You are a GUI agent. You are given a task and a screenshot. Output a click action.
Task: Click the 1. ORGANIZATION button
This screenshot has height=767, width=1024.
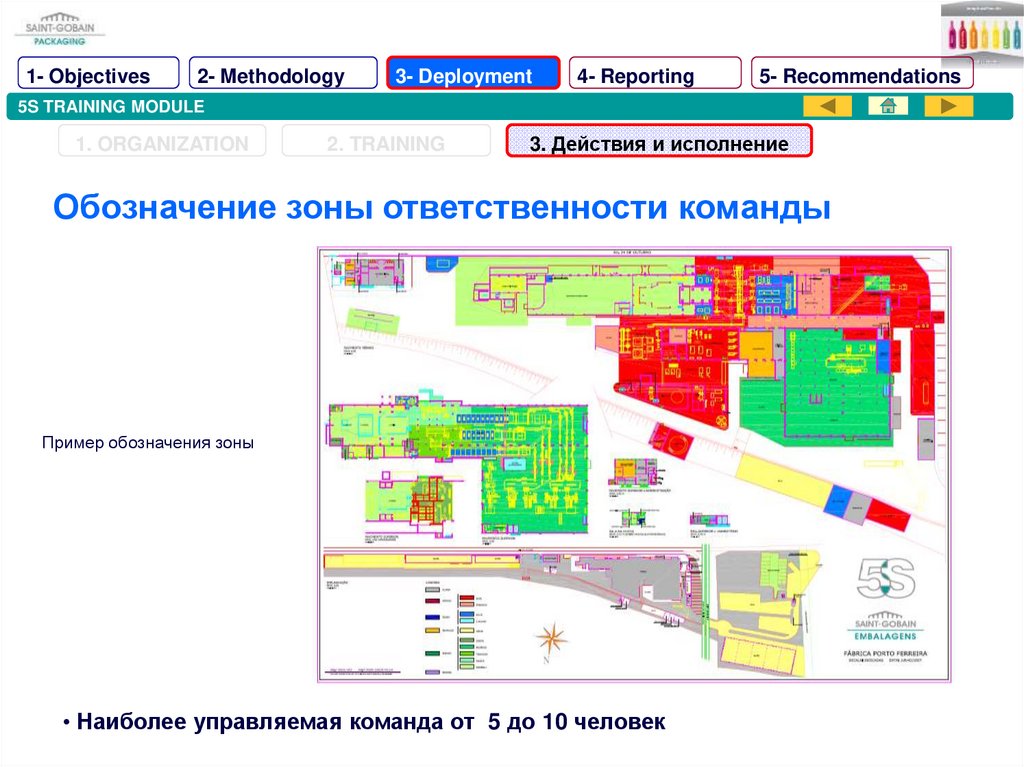tap(162, 144)
